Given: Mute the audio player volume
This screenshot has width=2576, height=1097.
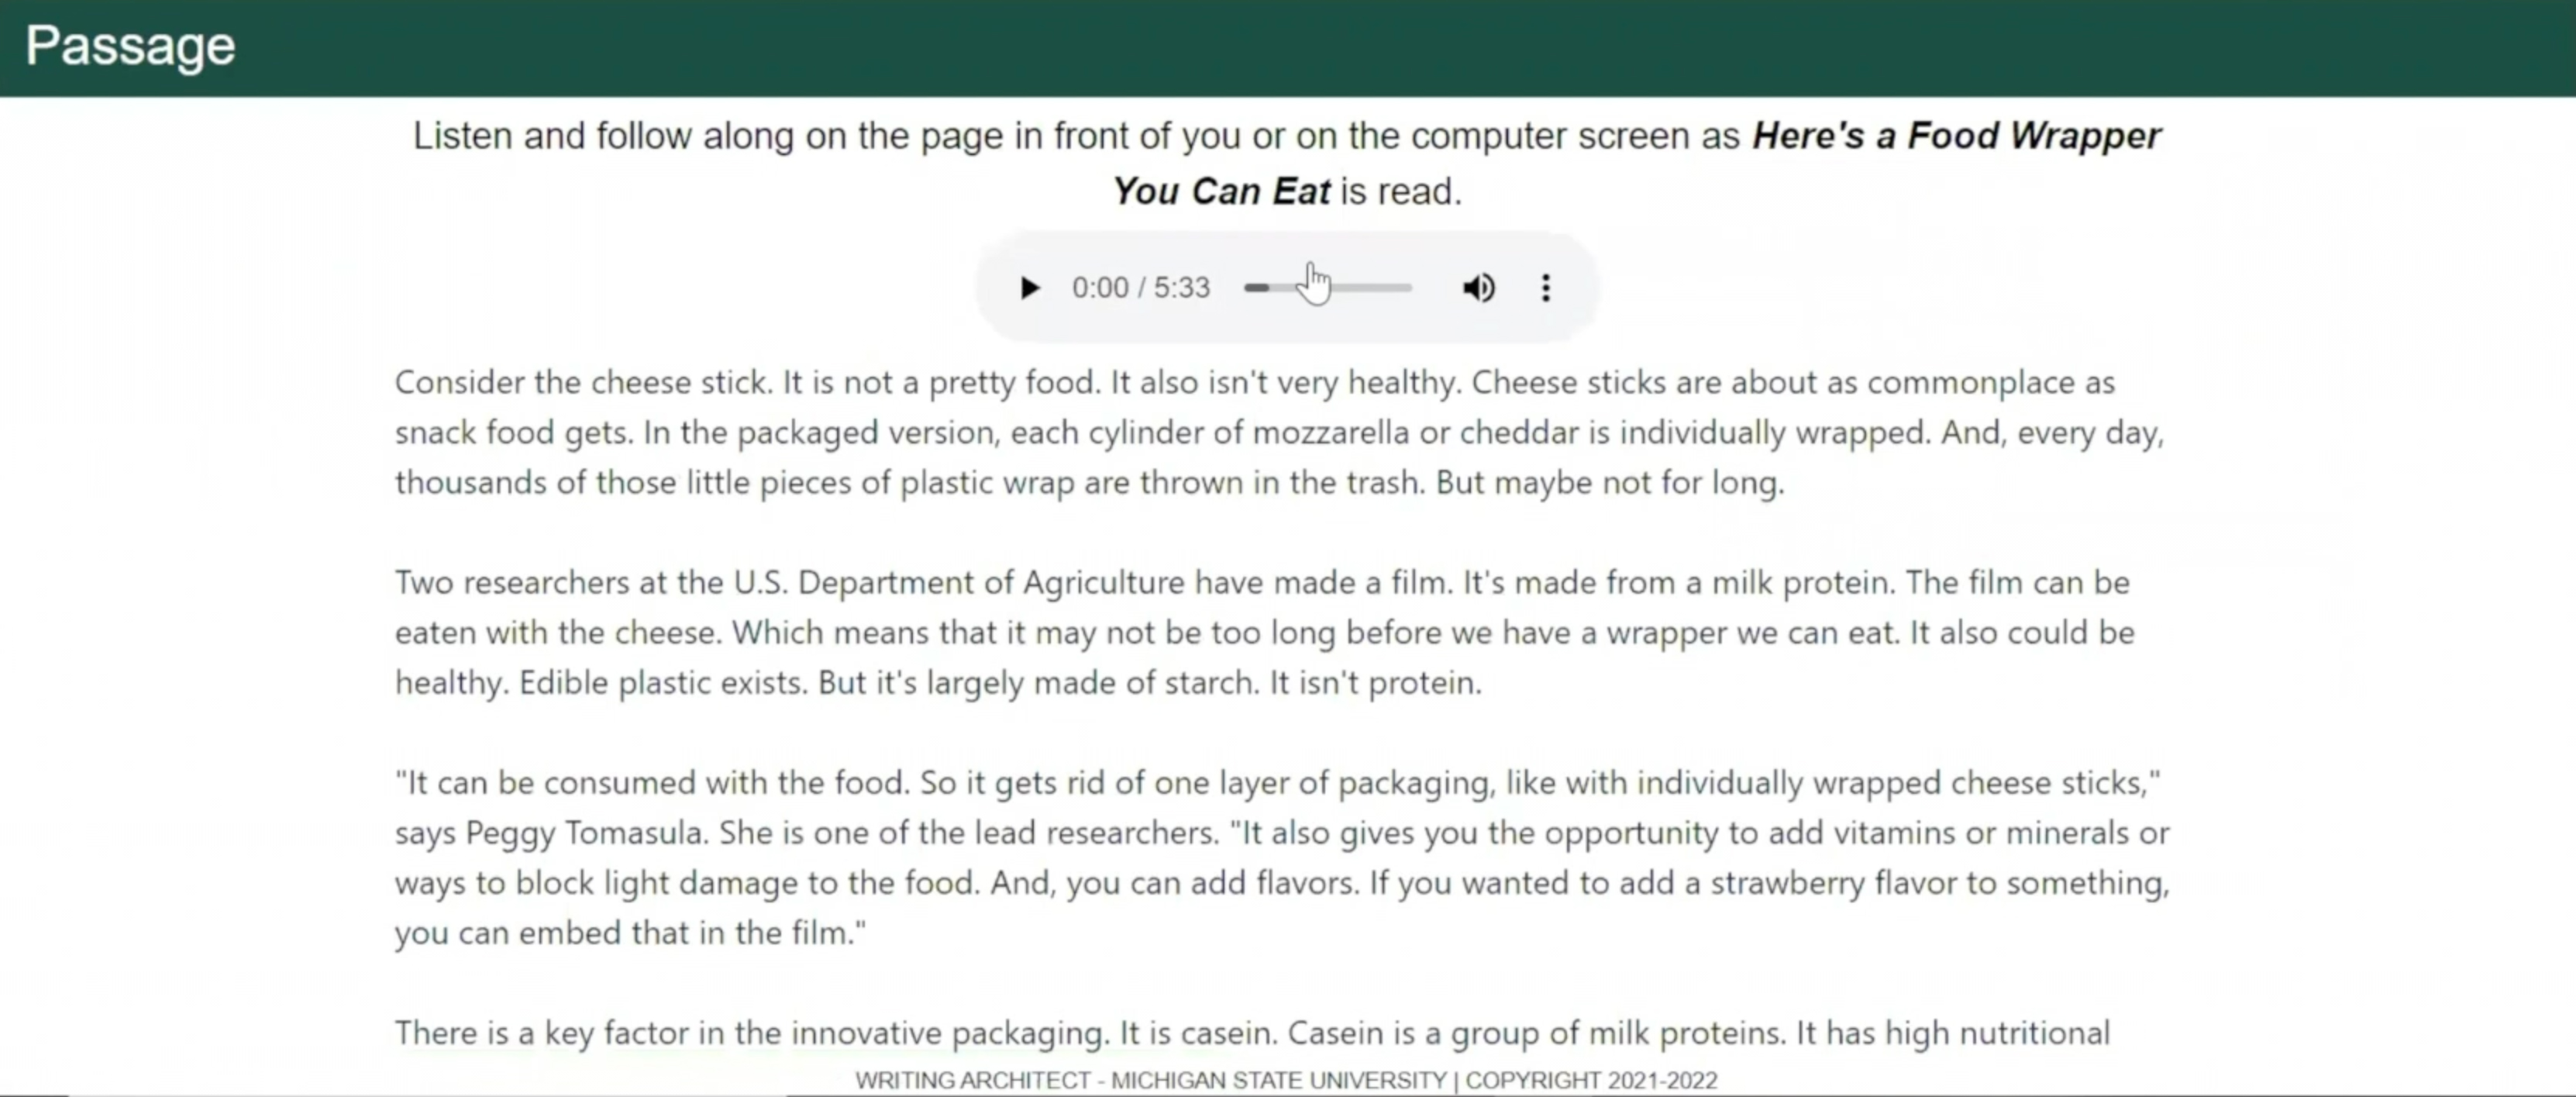Looking at the screenshot, I should pos(1478,288).
